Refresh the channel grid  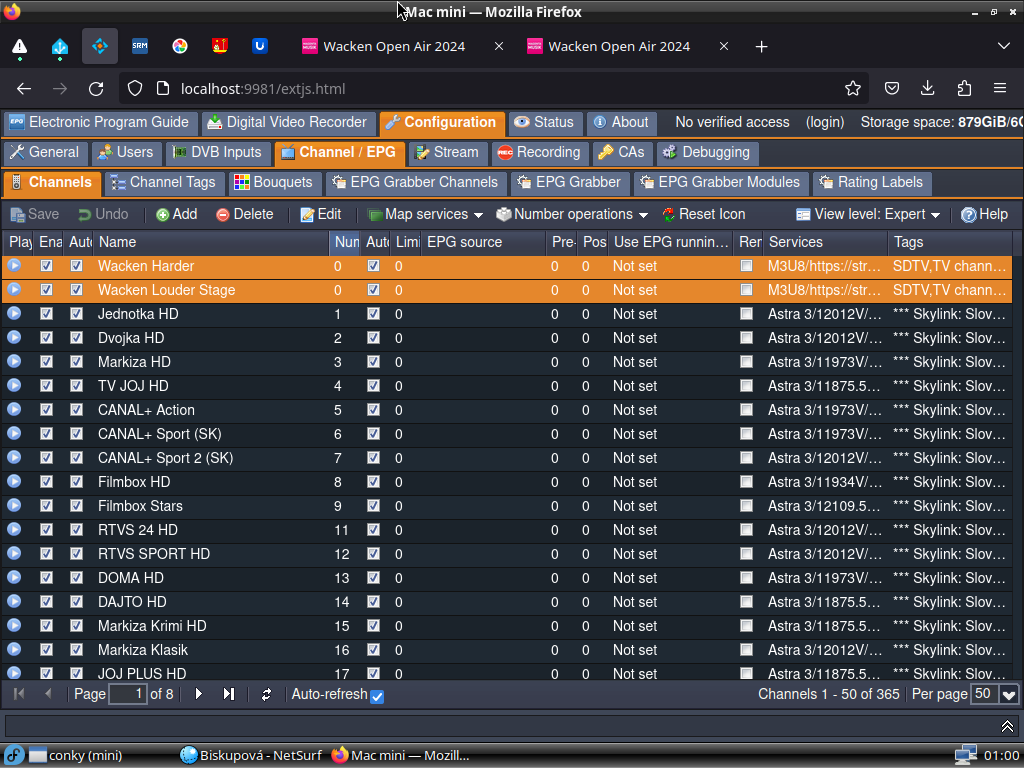click(266, 694)
